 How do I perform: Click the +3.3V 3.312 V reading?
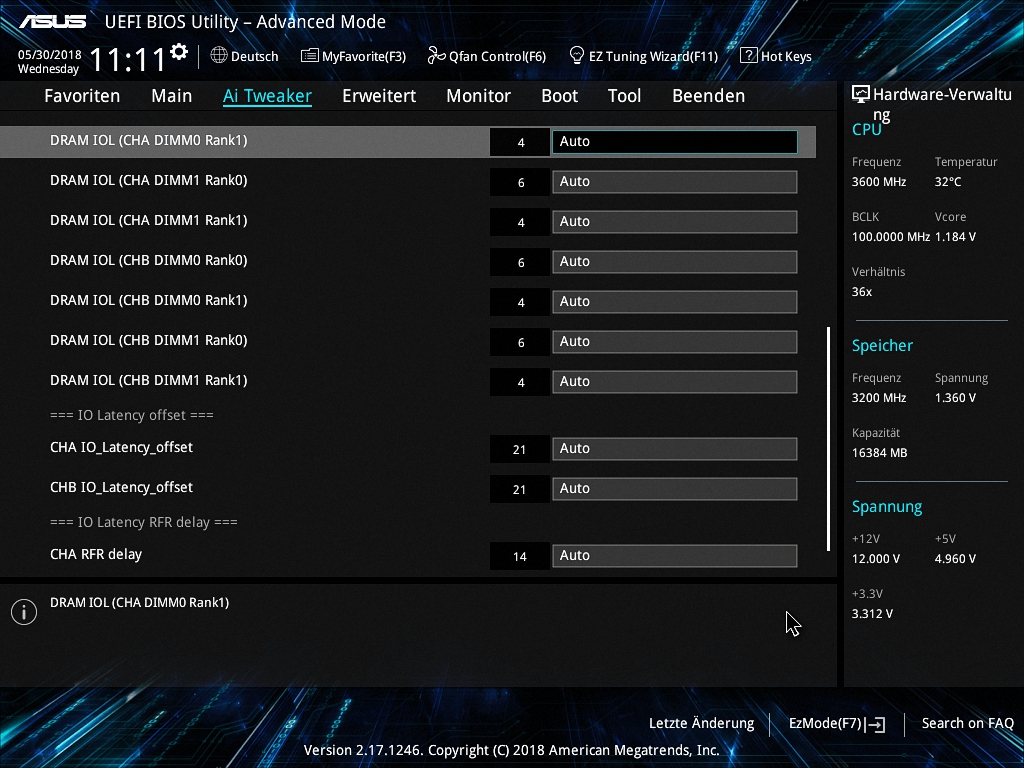point(872,614)
